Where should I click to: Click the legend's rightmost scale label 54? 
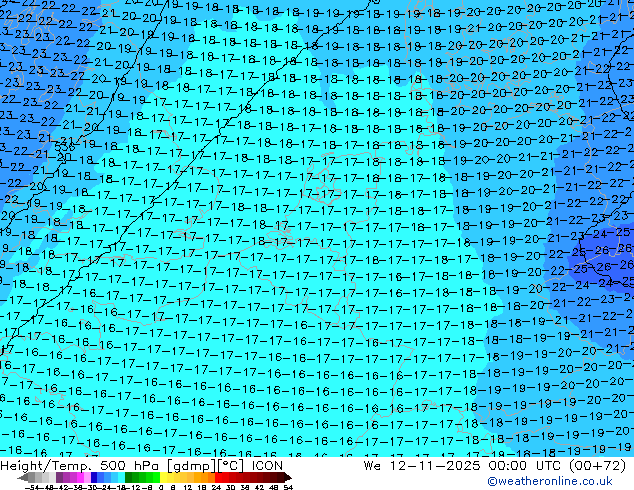click(287, 488)
